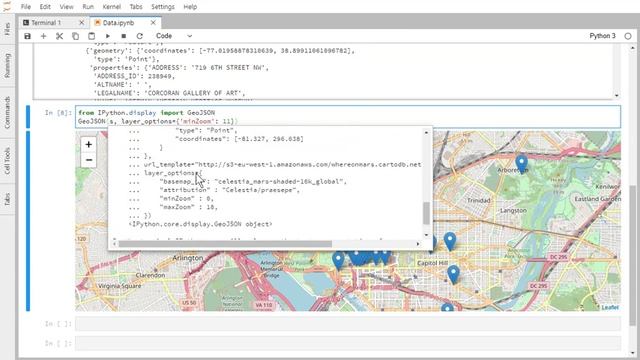Cut selected cell with the scissors icon

[x=60, y=36]
